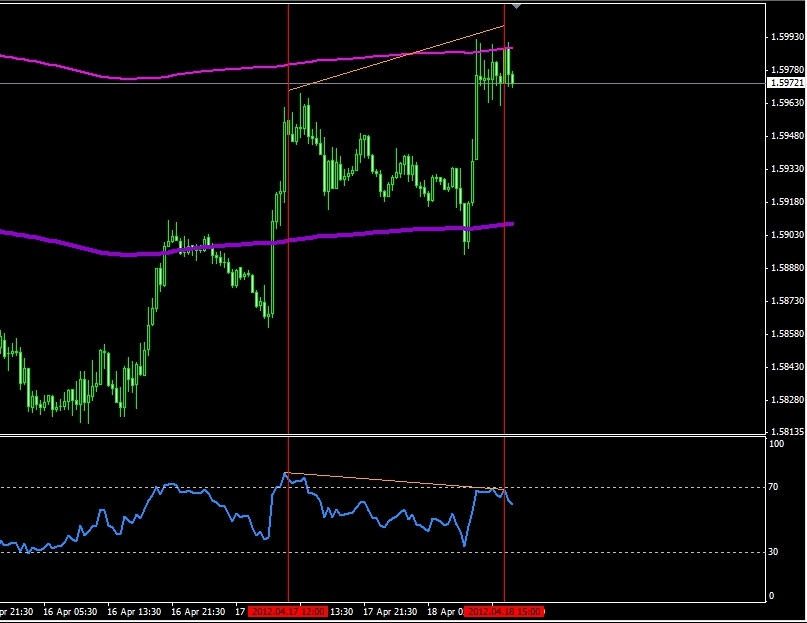Click the 1.58135 price level on the scale
This screenshot has height=623, width=807.
point(780,430)
